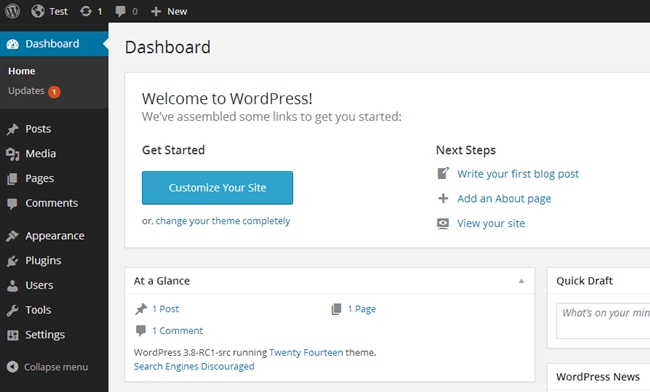Open the Pages menu

pyautogui.click(x=39, y=179)
